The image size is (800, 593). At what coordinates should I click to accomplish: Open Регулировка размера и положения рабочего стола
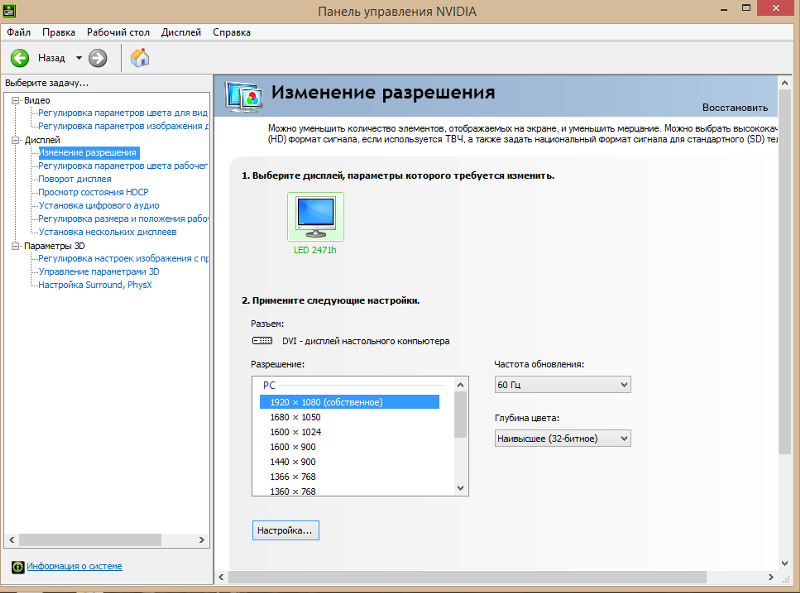click(123, 219)
